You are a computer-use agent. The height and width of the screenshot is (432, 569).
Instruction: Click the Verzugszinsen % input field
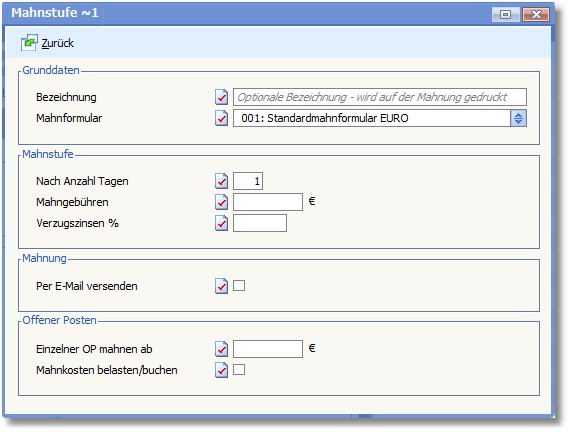(x=260, y=223)
